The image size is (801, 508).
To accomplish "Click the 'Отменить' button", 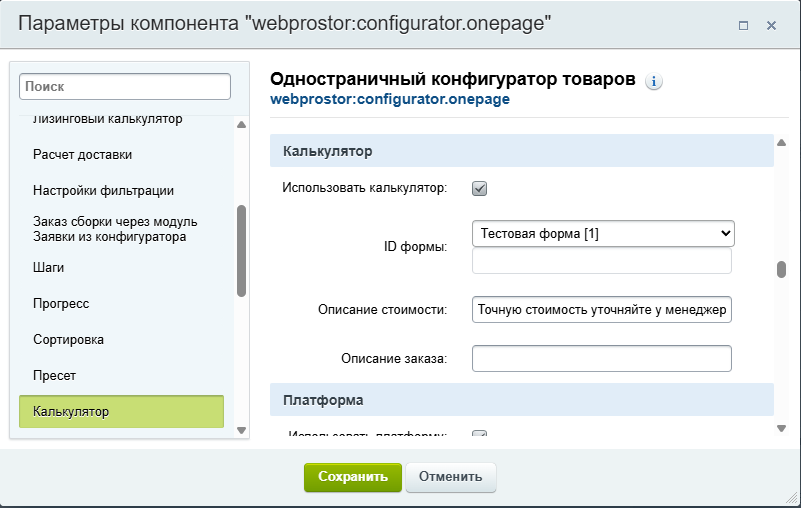I will click(x=451, y=477).
